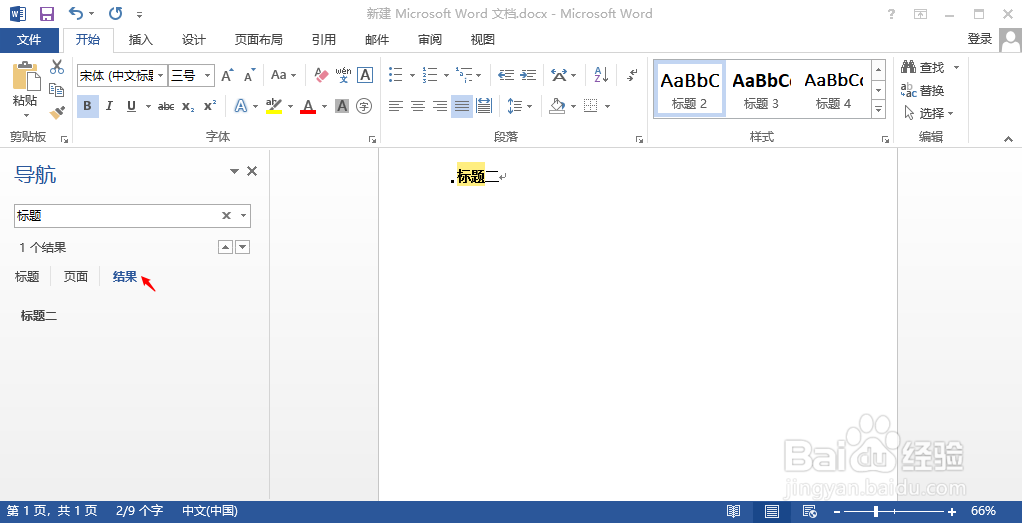This screenshot has width=1022, height=523.
Task: Open the navigation search options dropdown
Action: 243,216
